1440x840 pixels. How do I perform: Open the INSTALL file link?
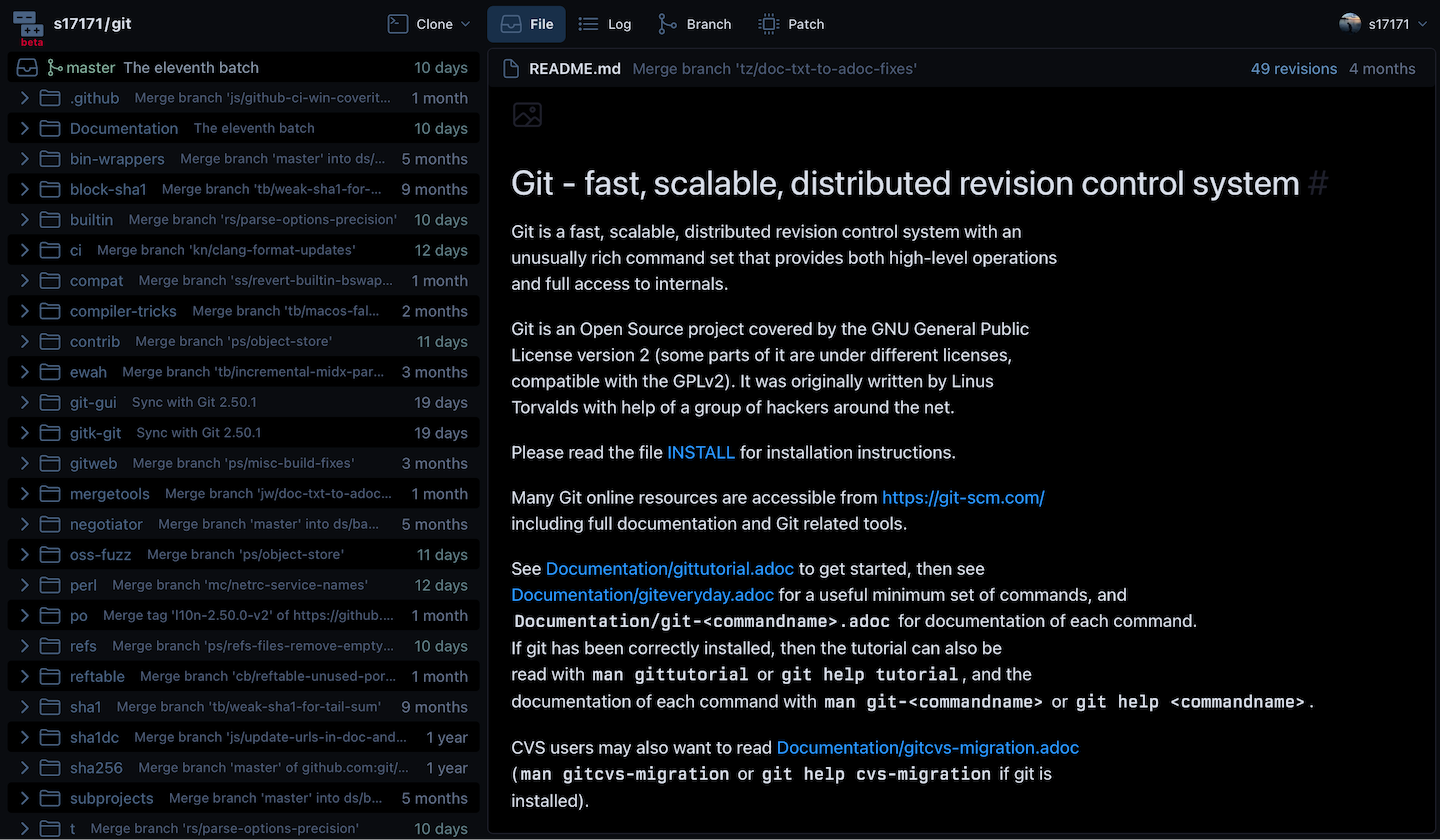tap(701, 452)
